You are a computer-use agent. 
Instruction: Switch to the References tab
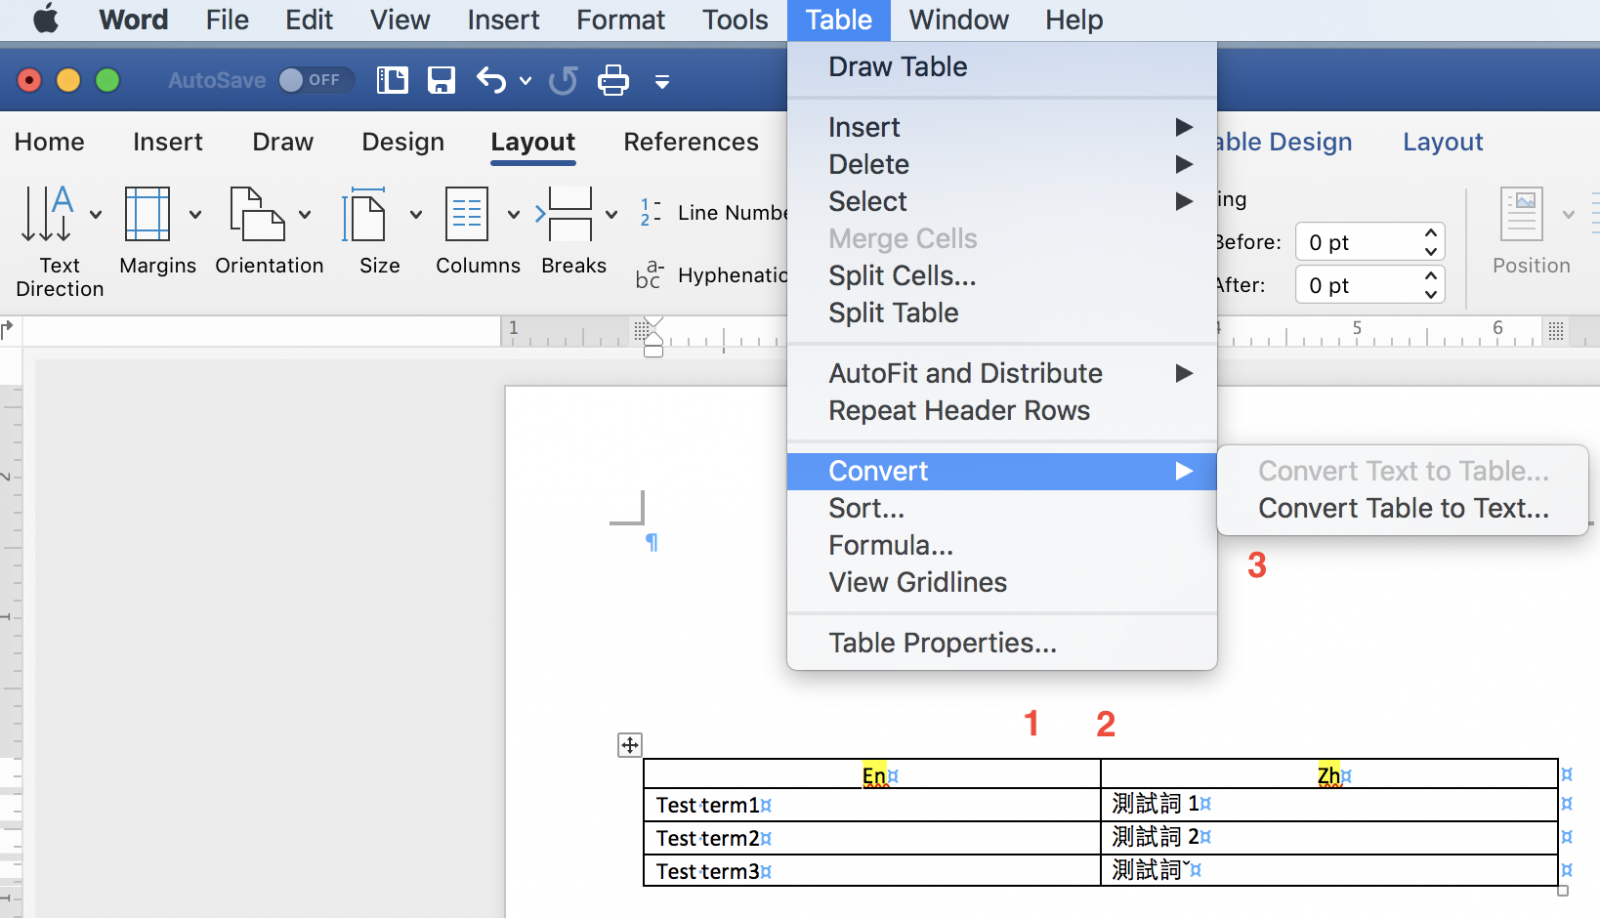tap(691, 142)
